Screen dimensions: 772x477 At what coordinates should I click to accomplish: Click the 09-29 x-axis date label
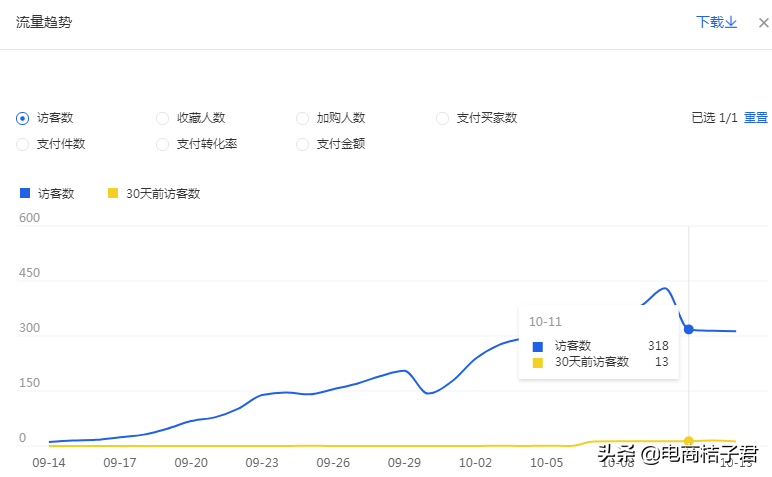(404, 463)
